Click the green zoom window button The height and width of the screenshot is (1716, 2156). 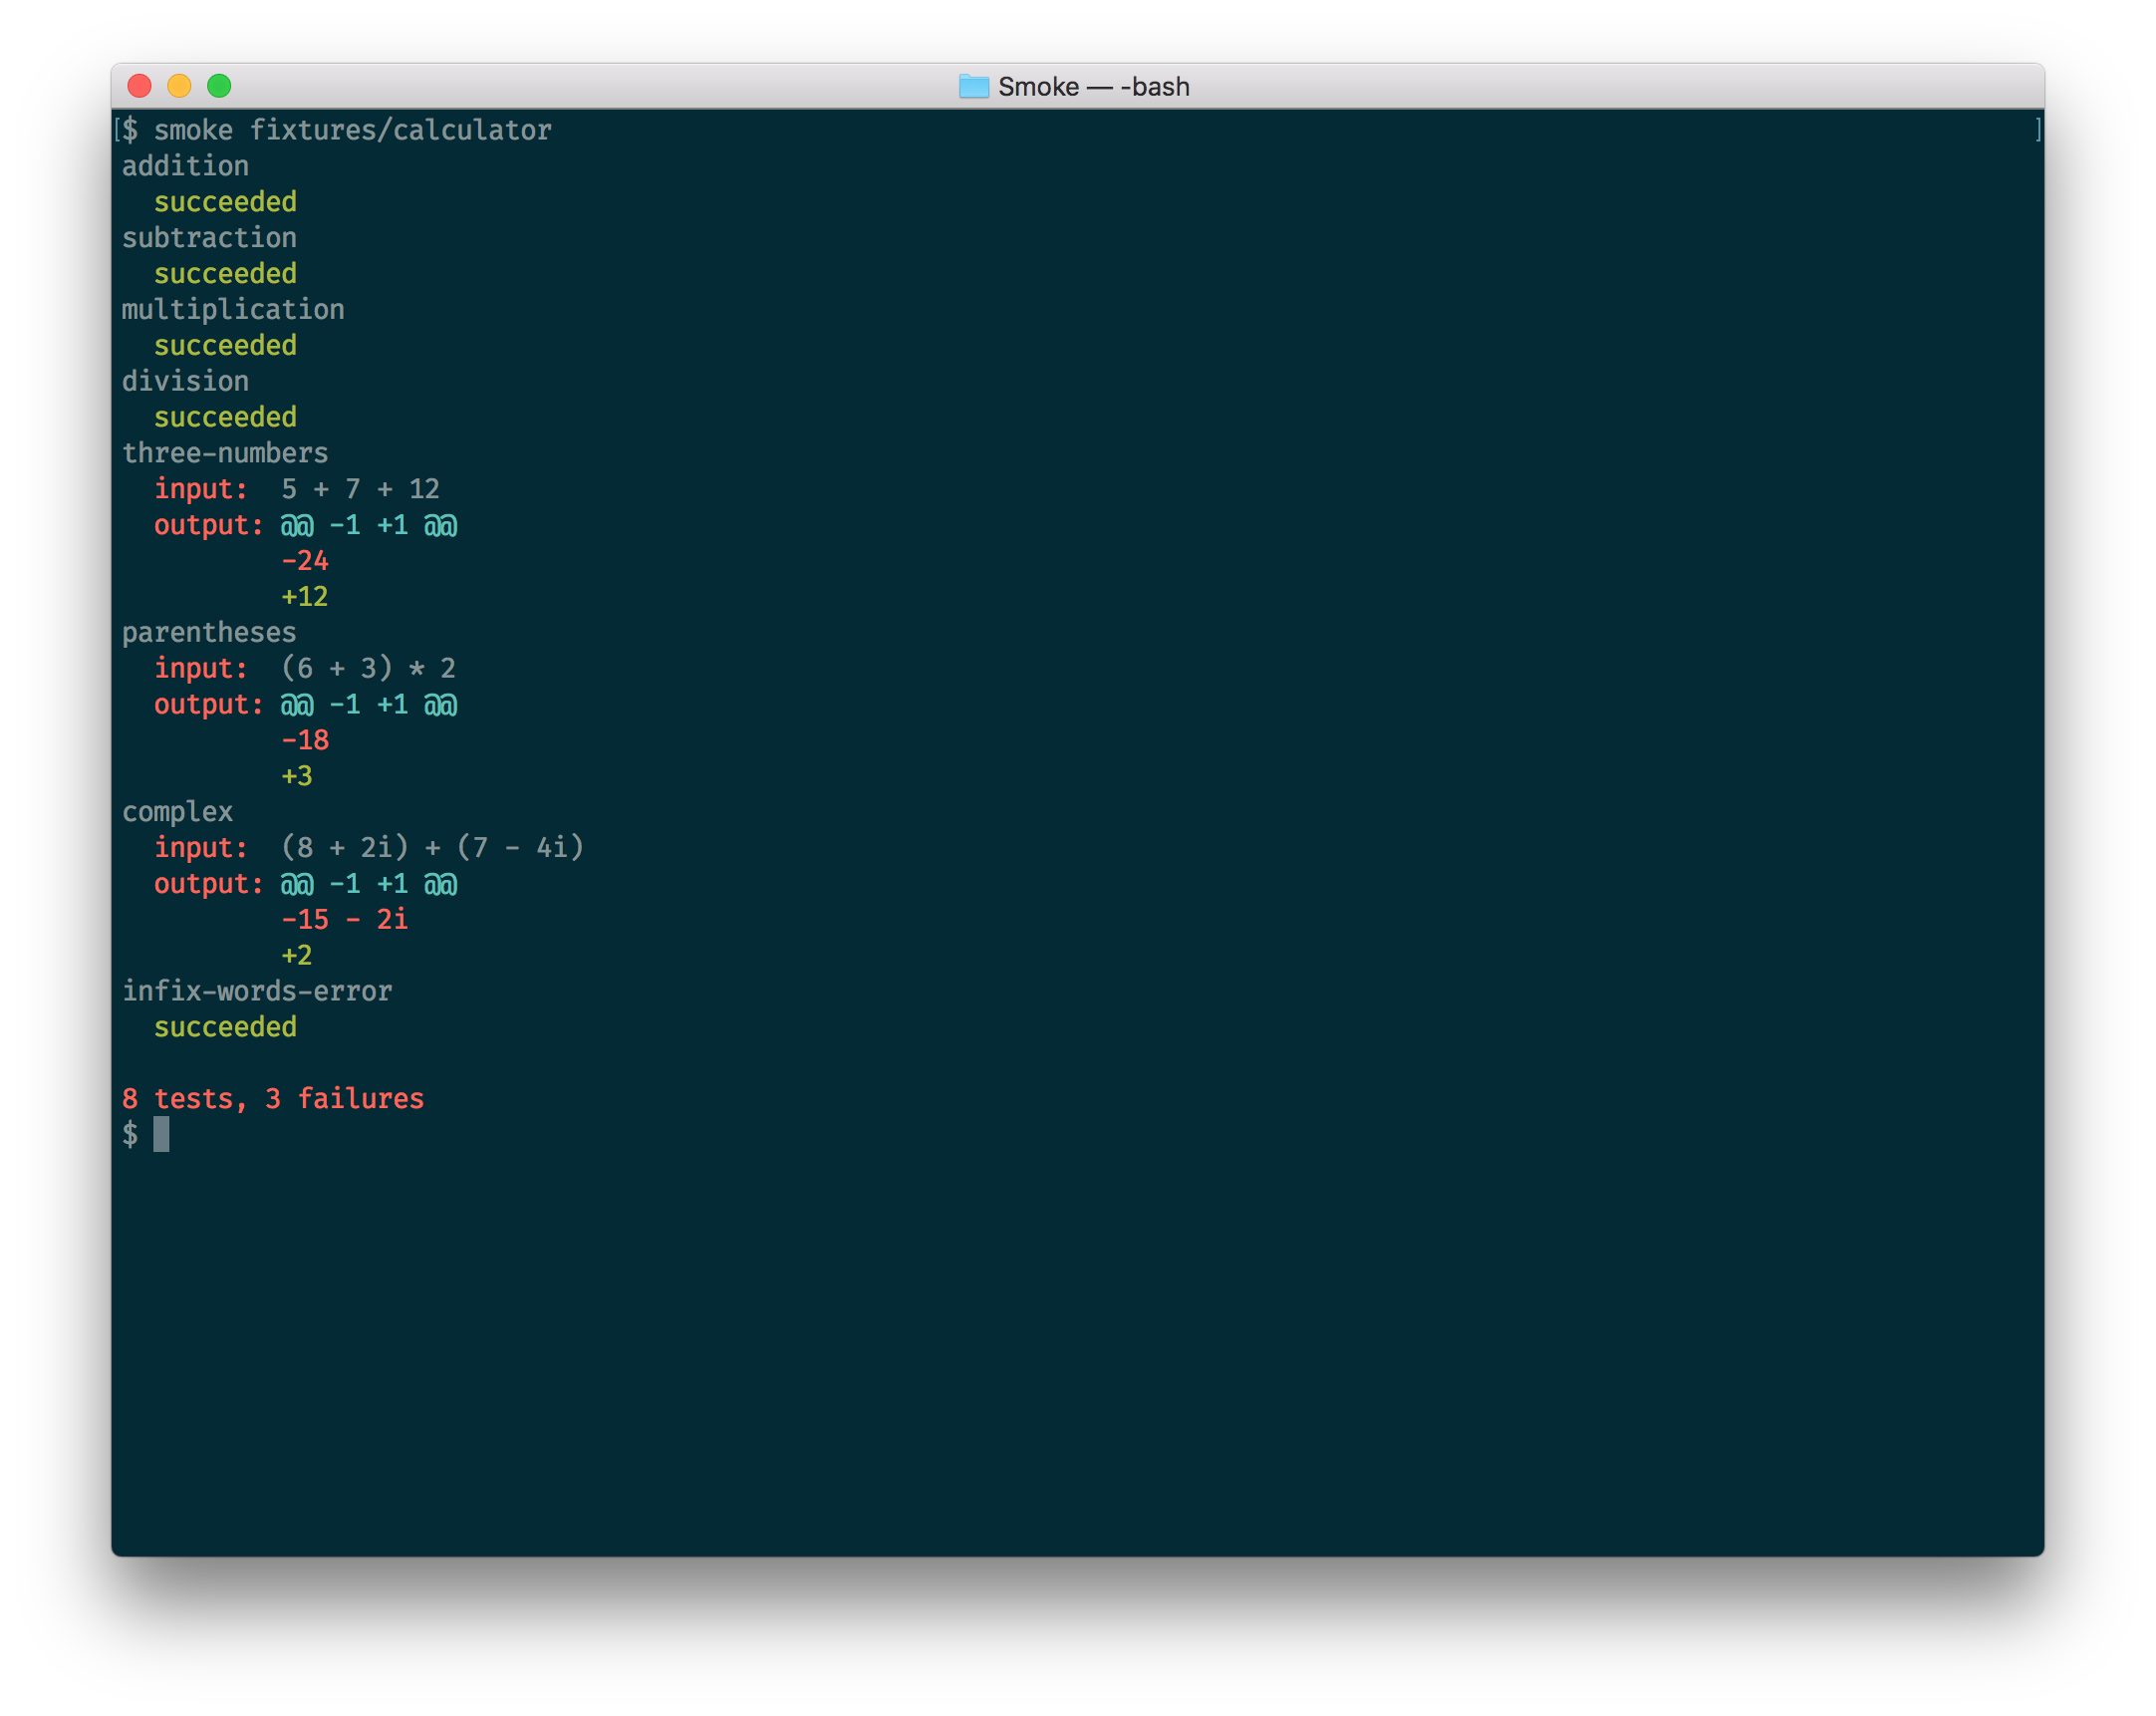point(219,86)
